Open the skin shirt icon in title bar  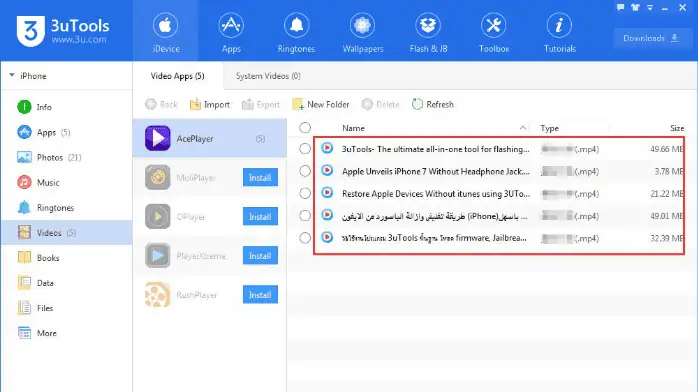[x=635, y=7]
